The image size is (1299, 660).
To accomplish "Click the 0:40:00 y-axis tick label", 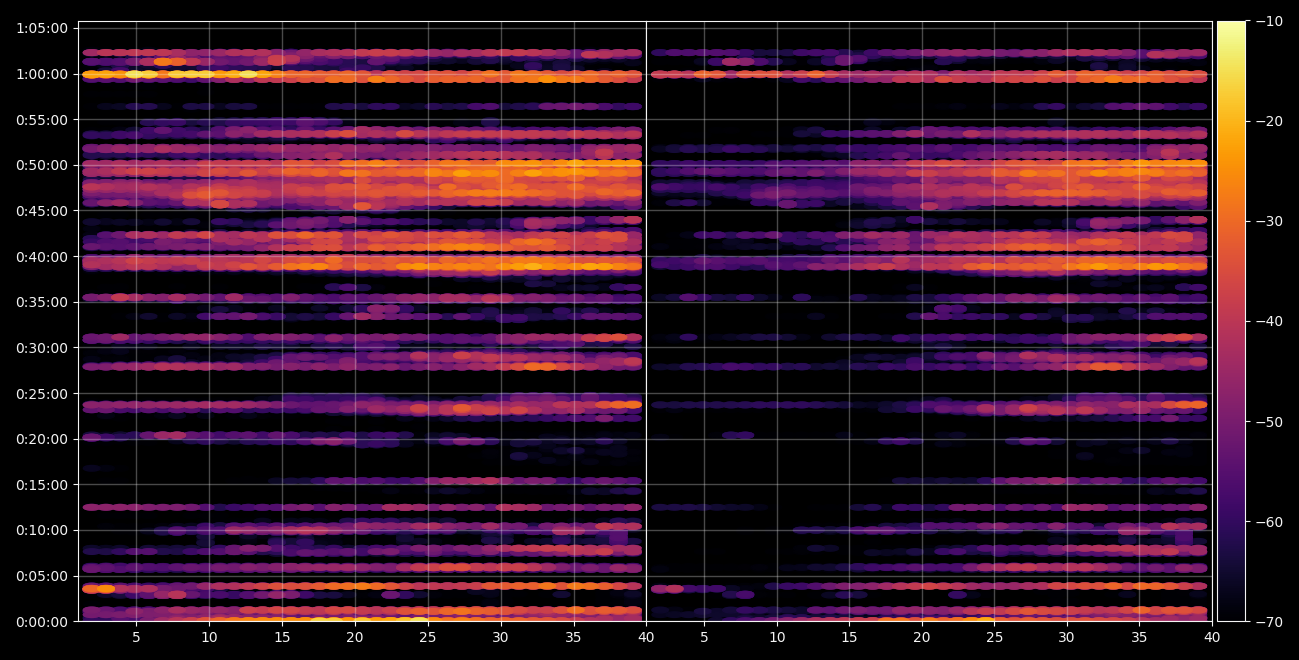I will (41, 257).
